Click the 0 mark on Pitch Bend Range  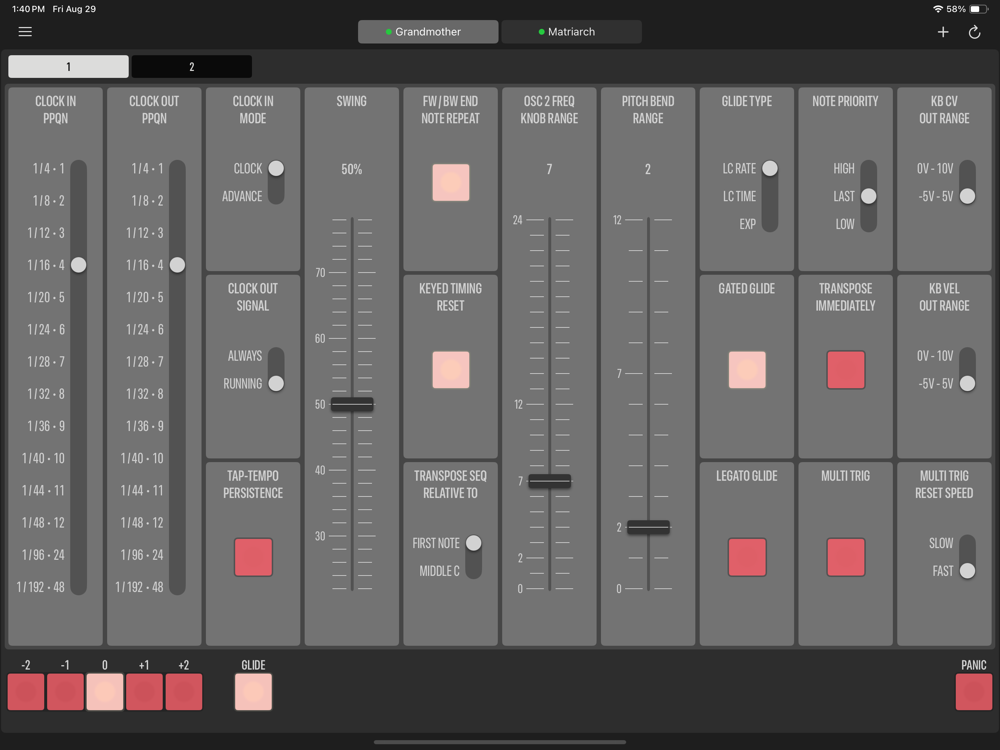coord(619,589)
